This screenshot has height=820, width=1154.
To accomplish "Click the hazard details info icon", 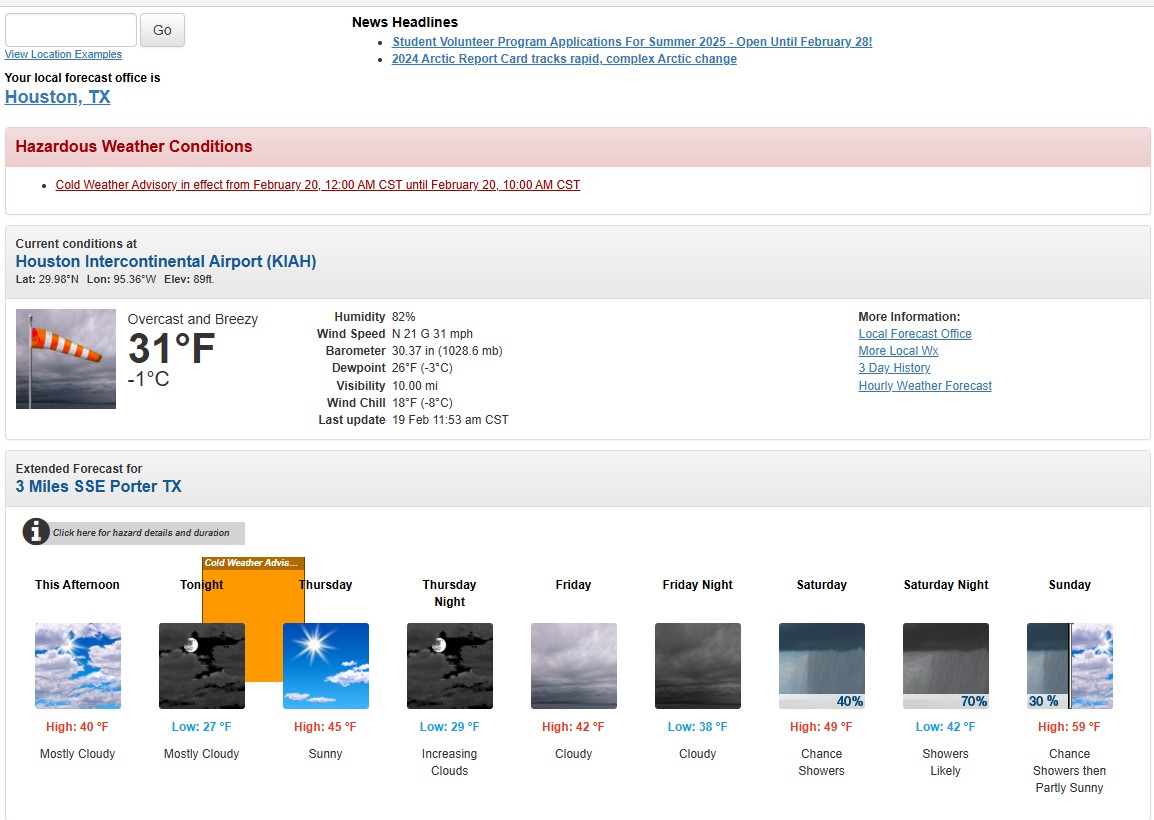I will point(37,532).
